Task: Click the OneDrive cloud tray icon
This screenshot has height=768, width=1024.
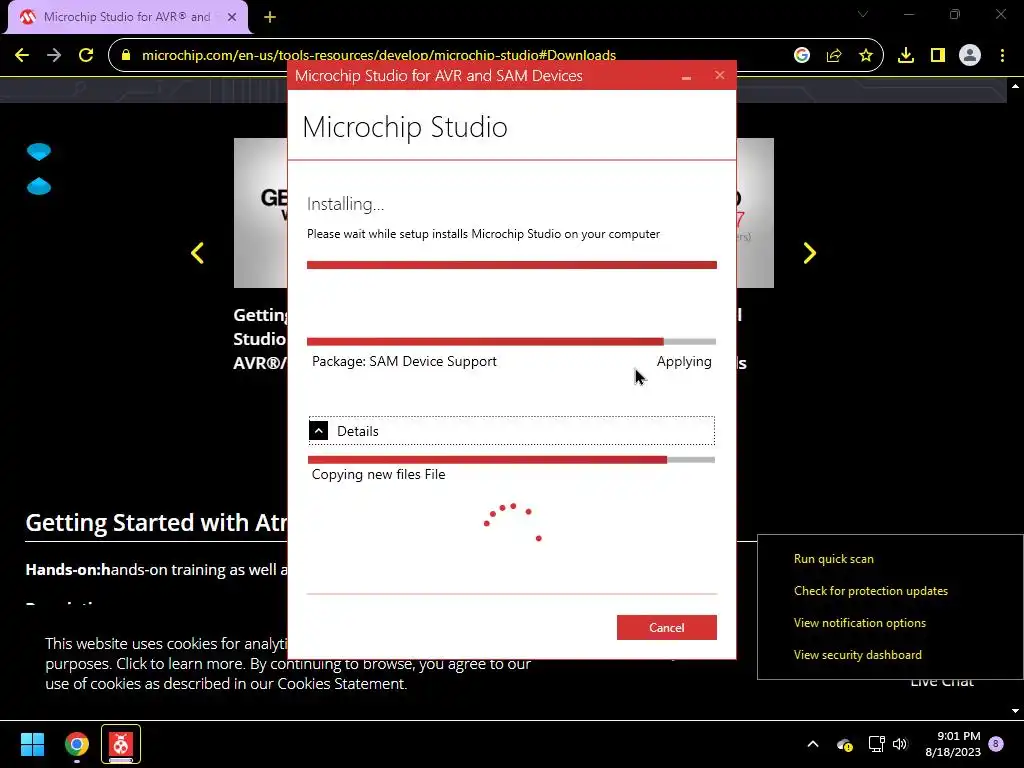Action: [844, 744]
